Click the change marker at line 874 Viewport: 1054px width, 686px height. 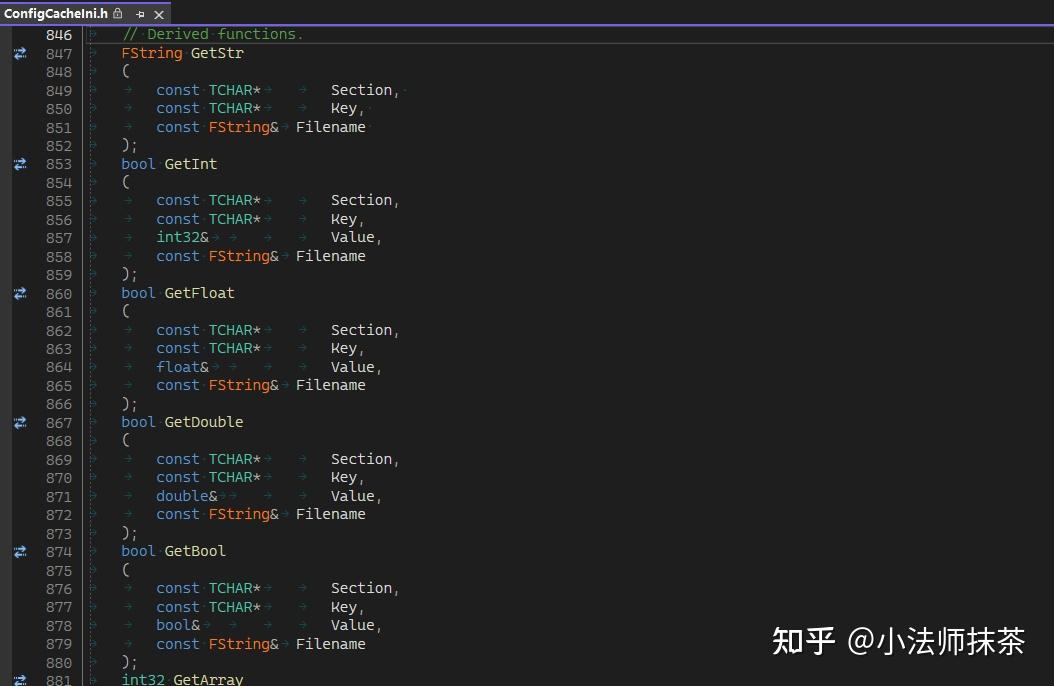click(x=20, y=551)
